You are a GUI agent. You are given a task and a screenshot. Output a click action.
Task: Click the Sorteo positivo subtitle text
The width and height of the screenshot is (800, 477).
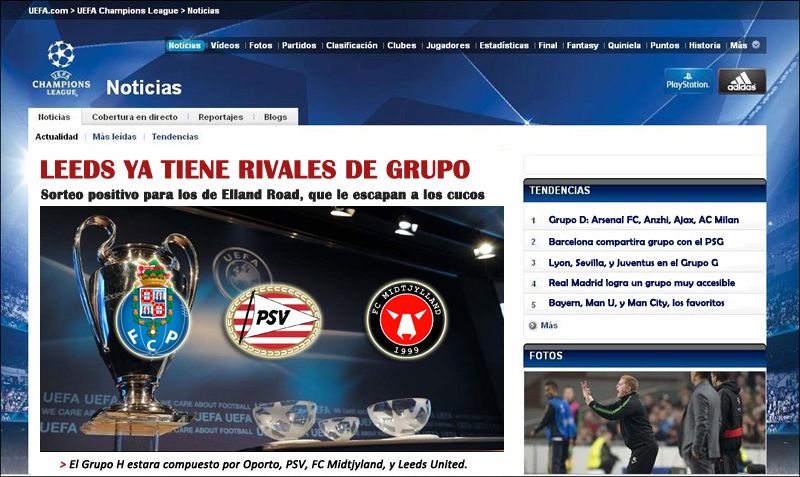click(262, 195)
